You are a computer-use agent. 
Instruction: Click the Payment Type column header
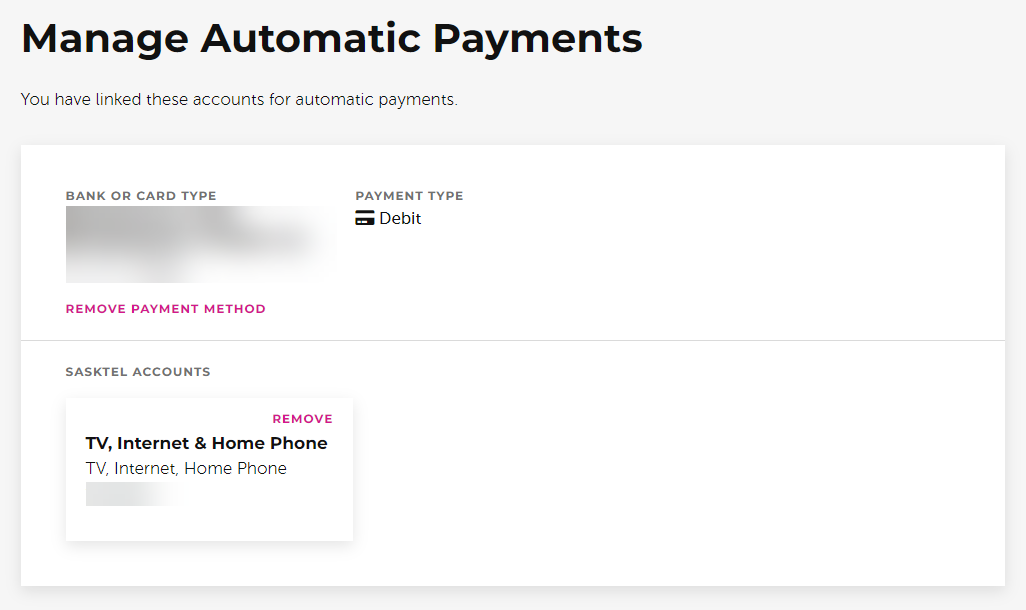coord(409,195)
